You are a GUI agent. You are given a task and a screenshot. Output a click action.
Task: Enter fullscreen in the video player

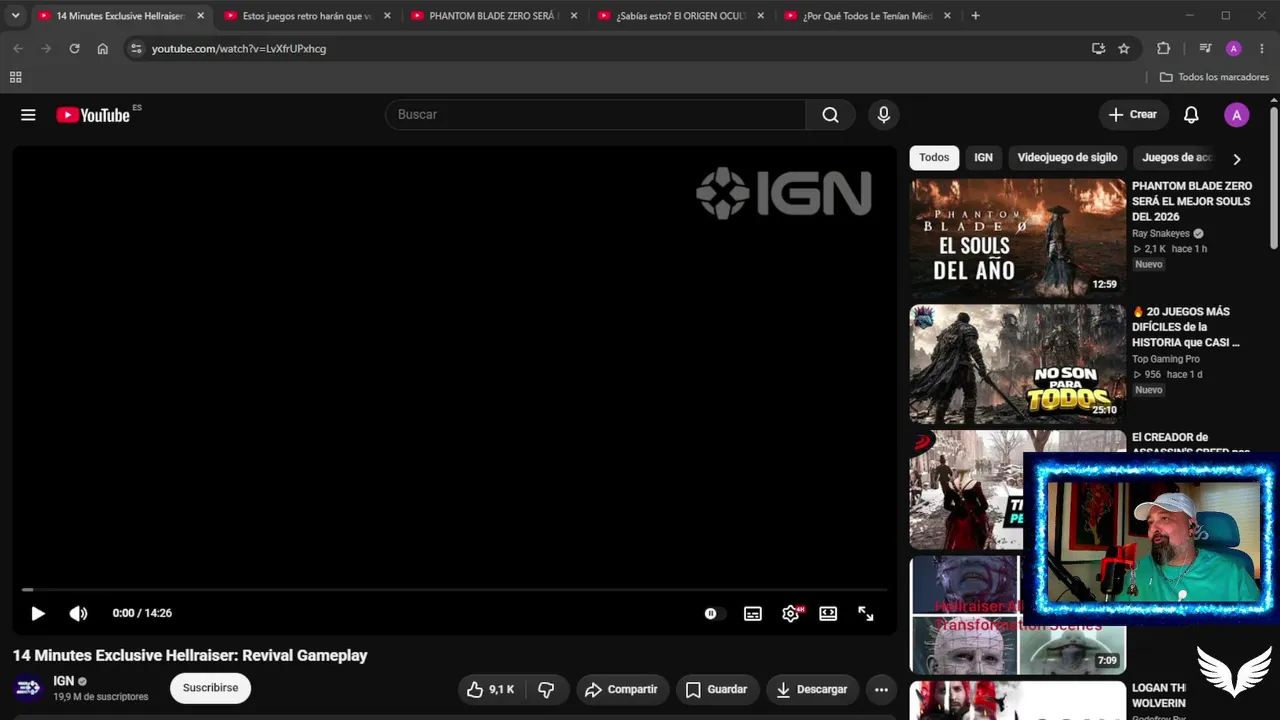pyautogui.click(x=866, y=613)
